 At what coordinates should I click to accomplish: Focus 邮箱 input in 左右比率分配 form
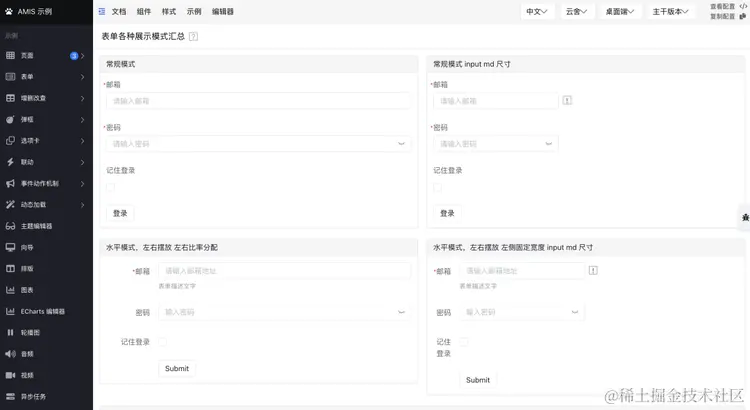point(285,271)
